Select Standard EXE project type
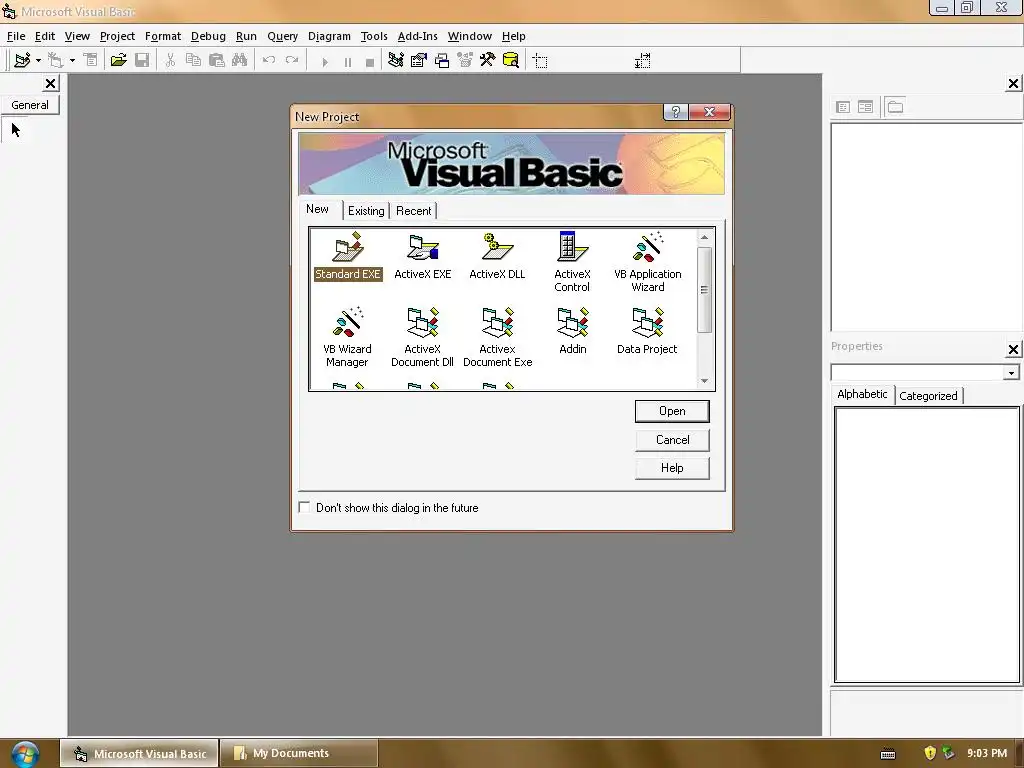 click(x=347, y=256)
